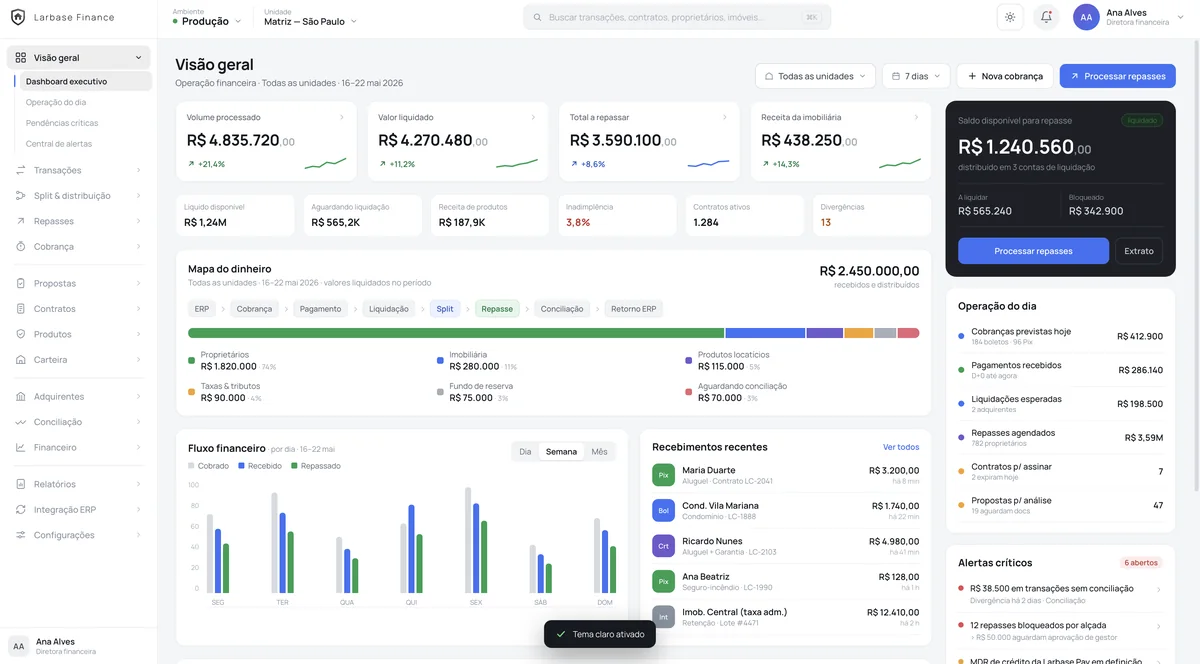The image size is (1200, 664).
Task: Expand Contratos chevron in sidebar
Action: [x=138, y=309]
